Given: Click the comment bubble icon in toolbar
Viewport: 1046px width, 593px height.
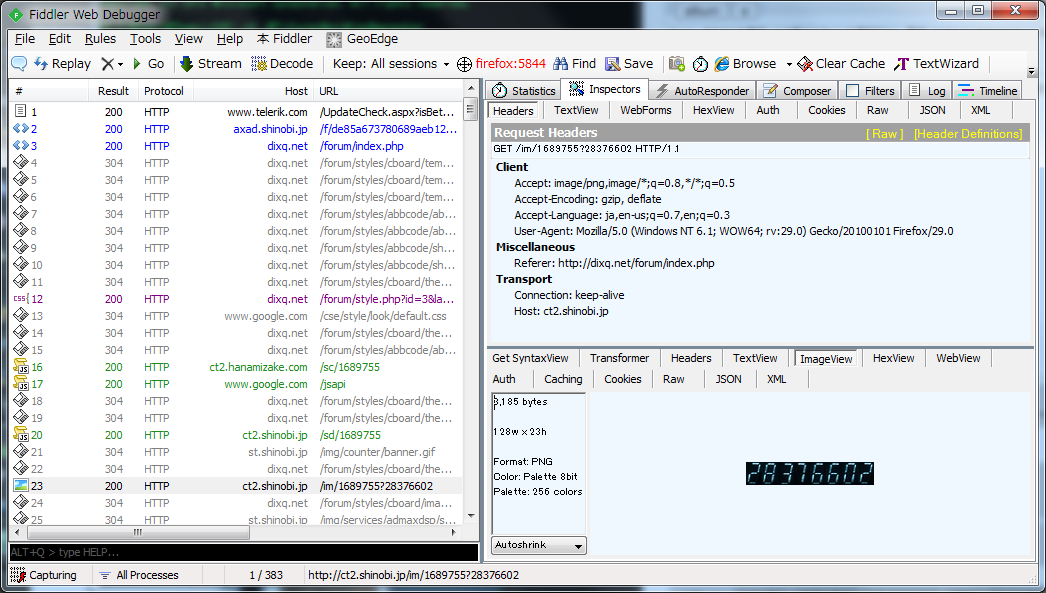Looking at the screenshot, I should point(19,64).
